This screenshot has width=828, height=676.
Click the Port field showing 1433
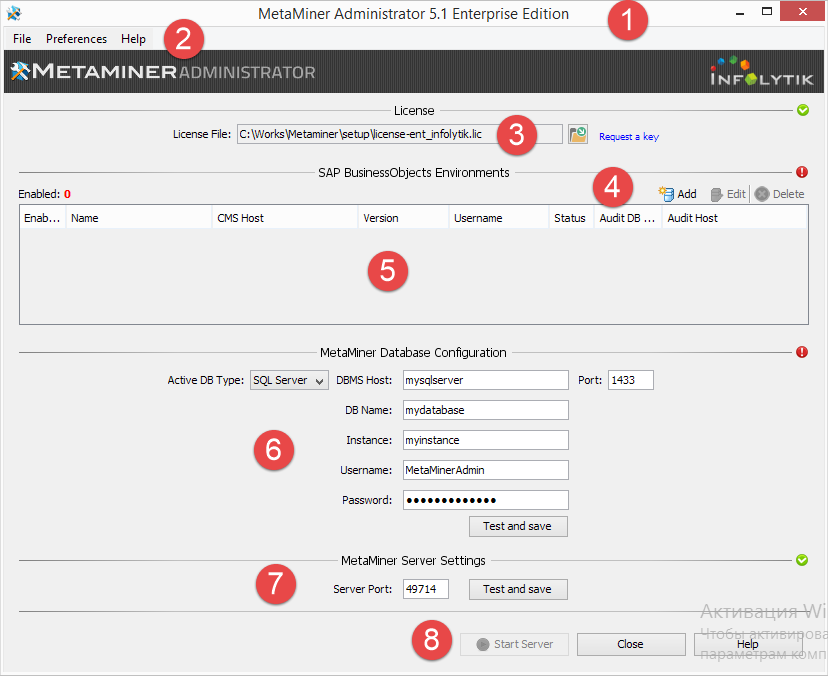[631, 380]
